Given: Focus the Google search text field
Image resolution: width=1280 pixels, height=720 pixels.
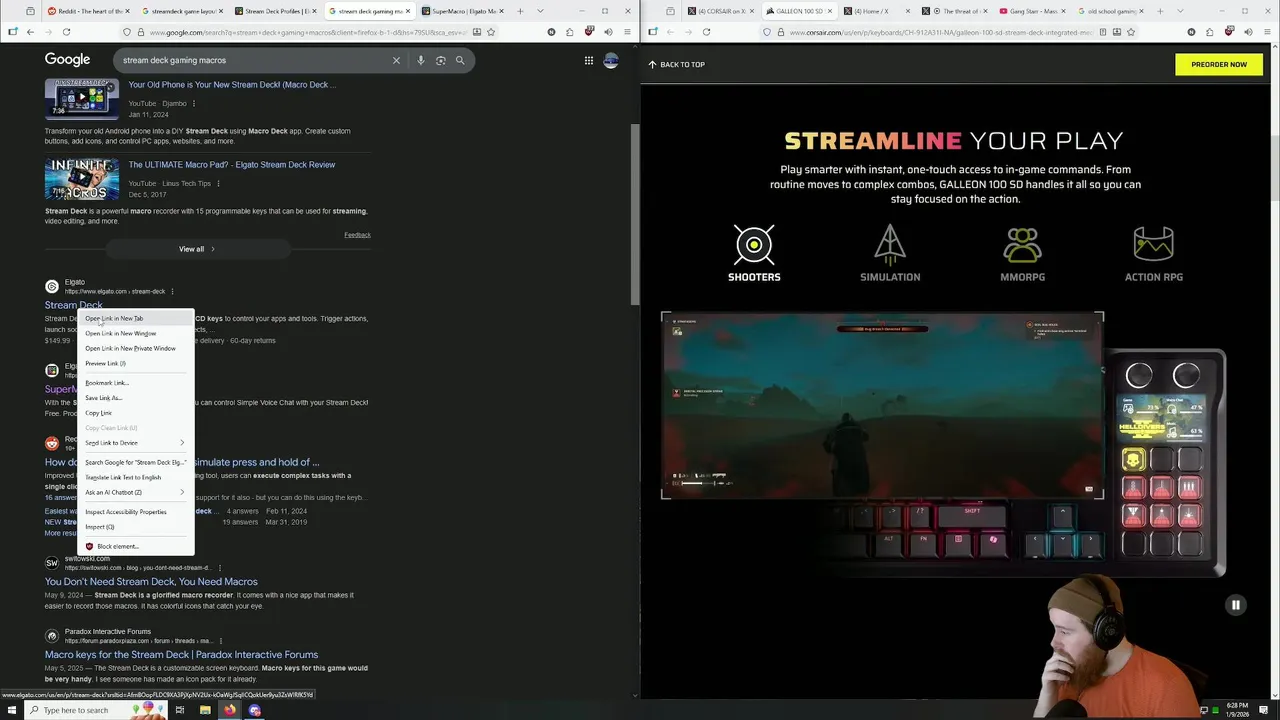Looking at the screenshot, I should pyautogui.click(x=250, y=60).
